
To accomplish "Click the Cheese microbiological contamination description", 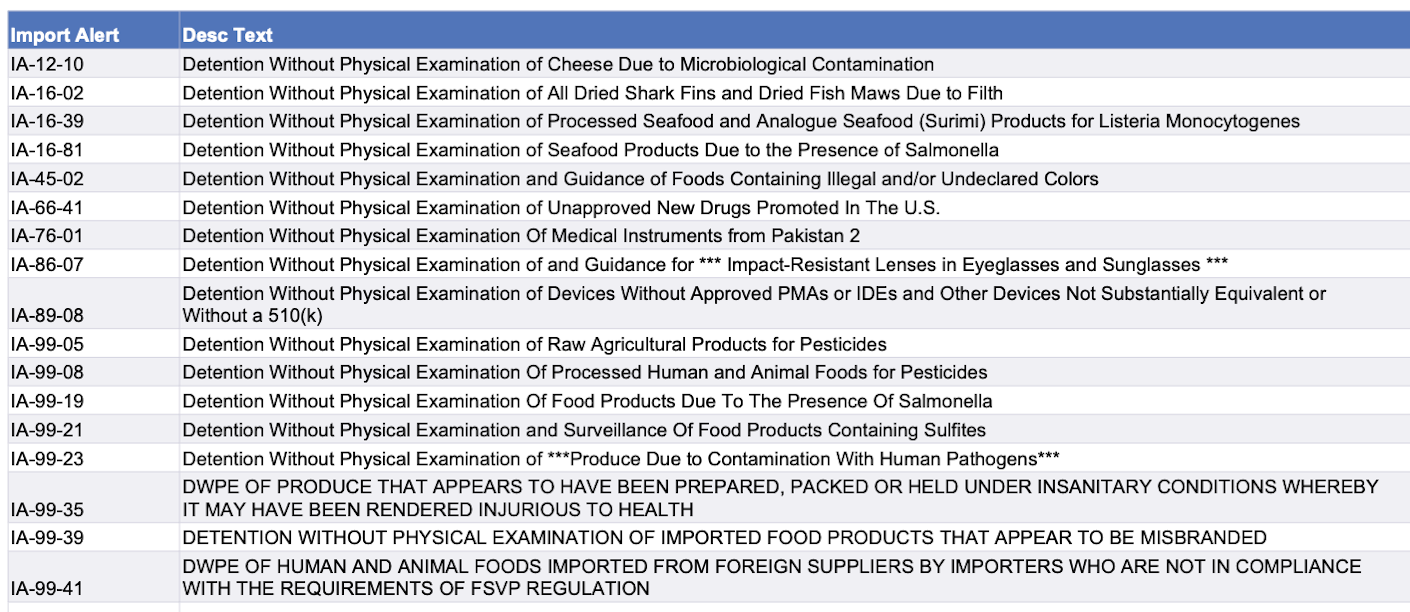I will (x=557, y=65).
